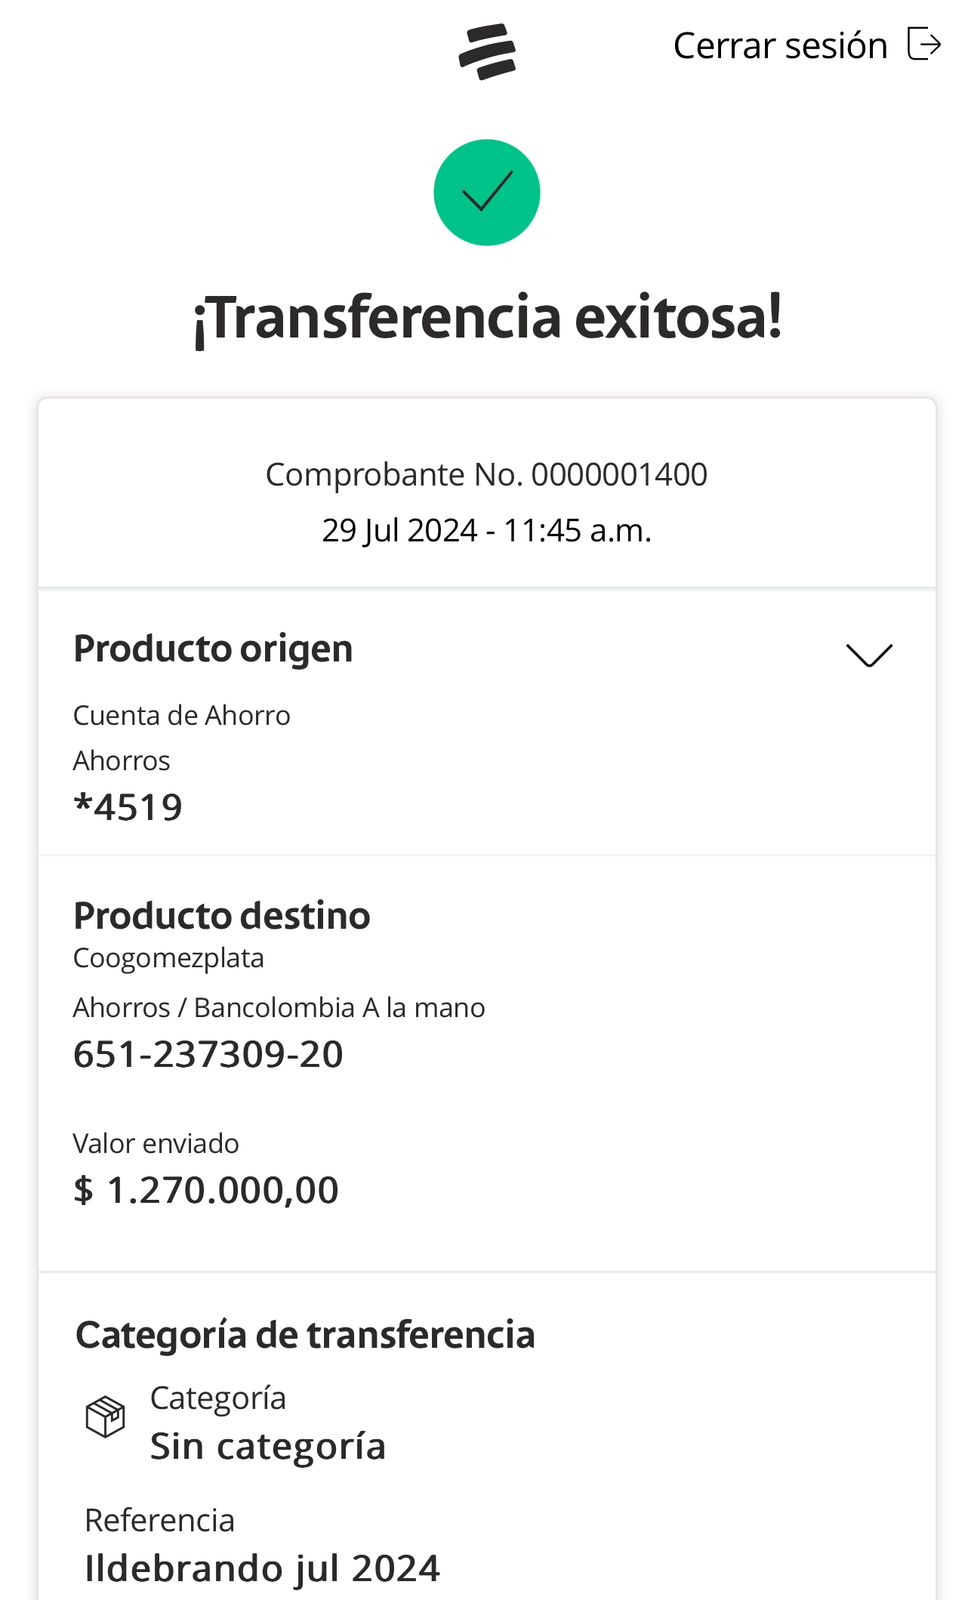Click the Producto destino heading
This screenshot has height=1600, width=974.
[x=222, y=916]
